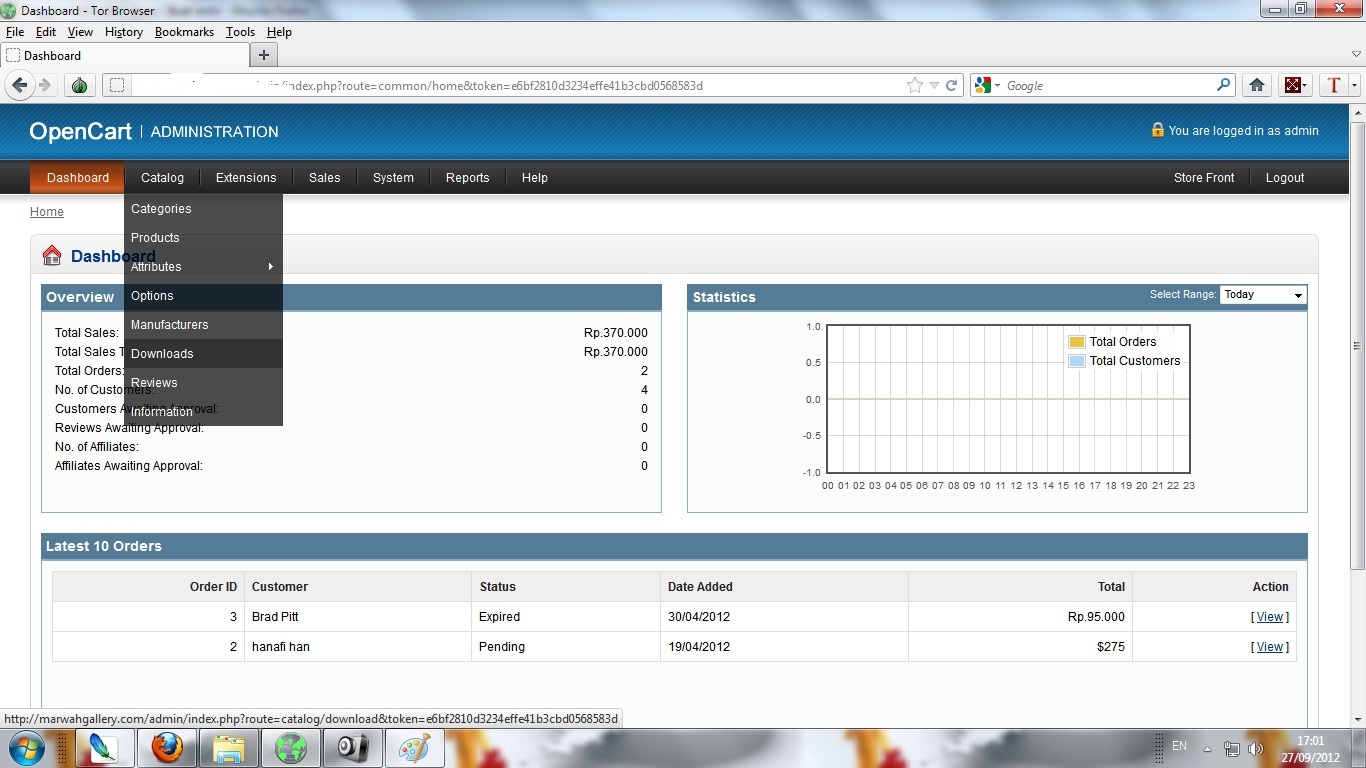
Task: Click the Total Customers legend color swatch
Action: (x=1076, y=361)
